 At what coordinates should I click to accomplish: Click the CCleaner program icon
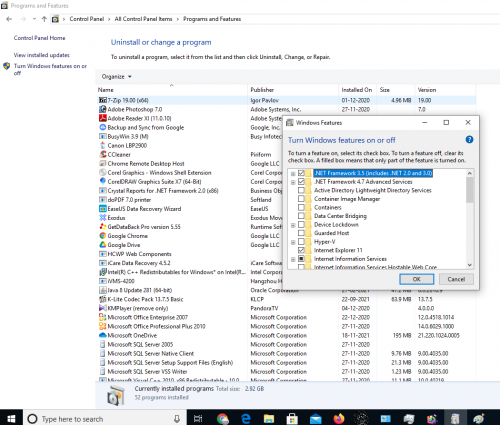click(103, 154)
